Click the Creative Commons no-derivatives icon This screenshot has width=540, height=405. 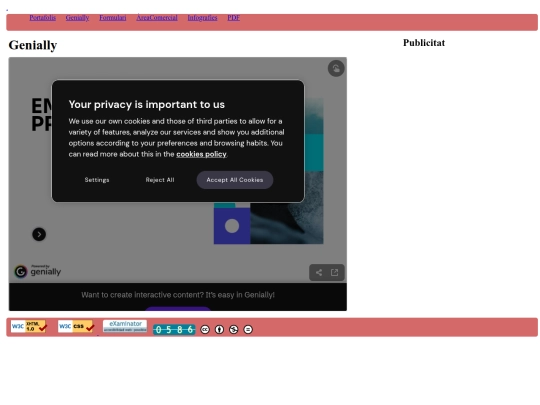pos(248,330)
